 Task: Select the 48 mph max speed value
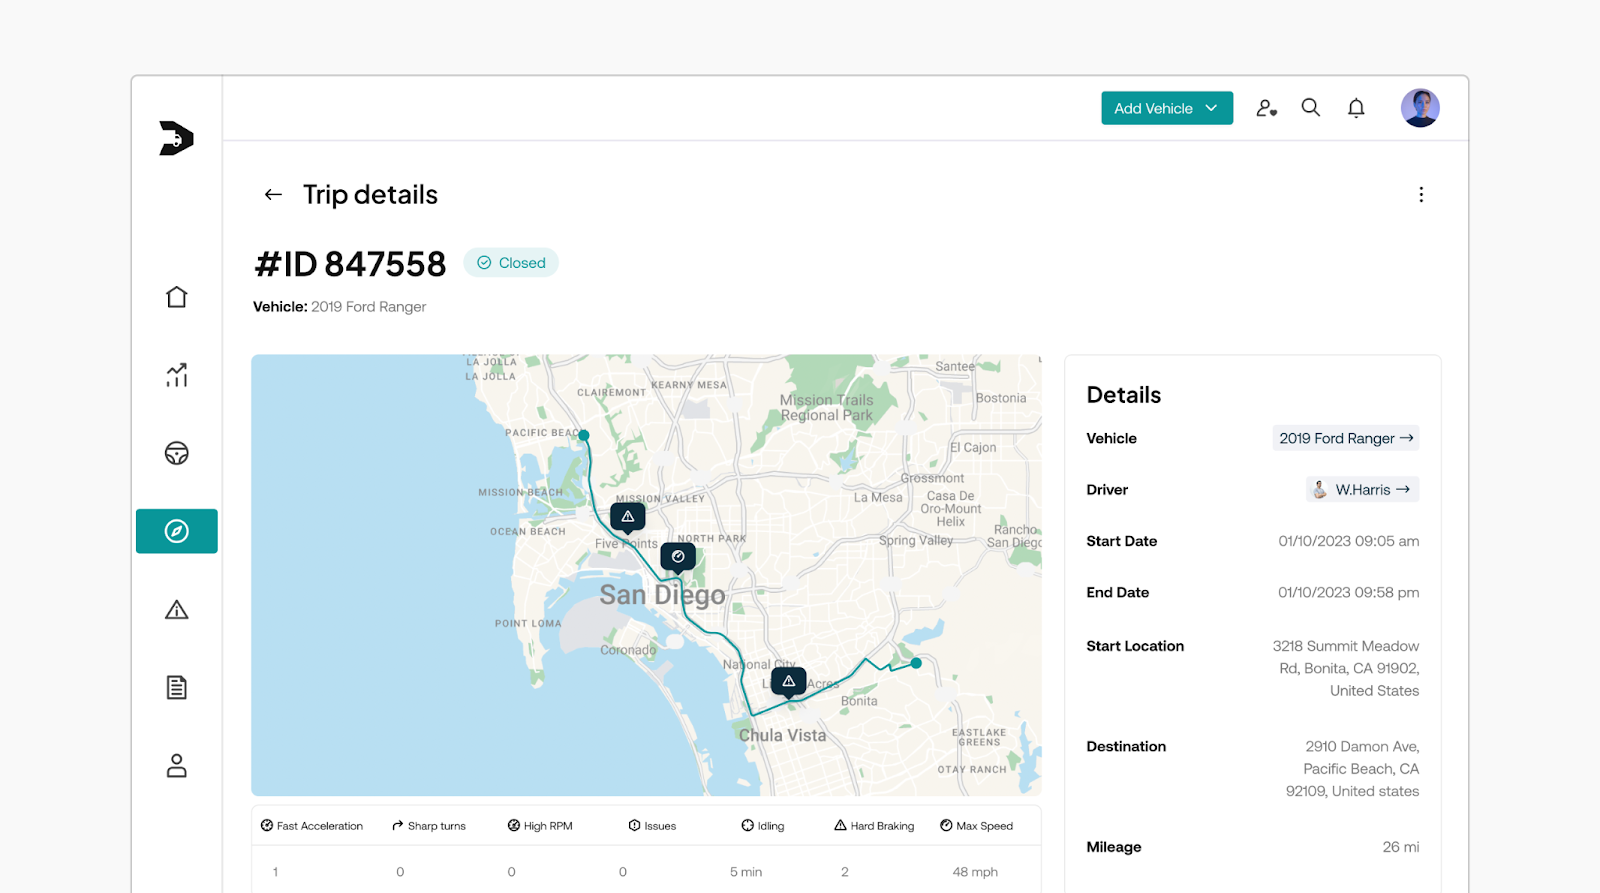975,872
